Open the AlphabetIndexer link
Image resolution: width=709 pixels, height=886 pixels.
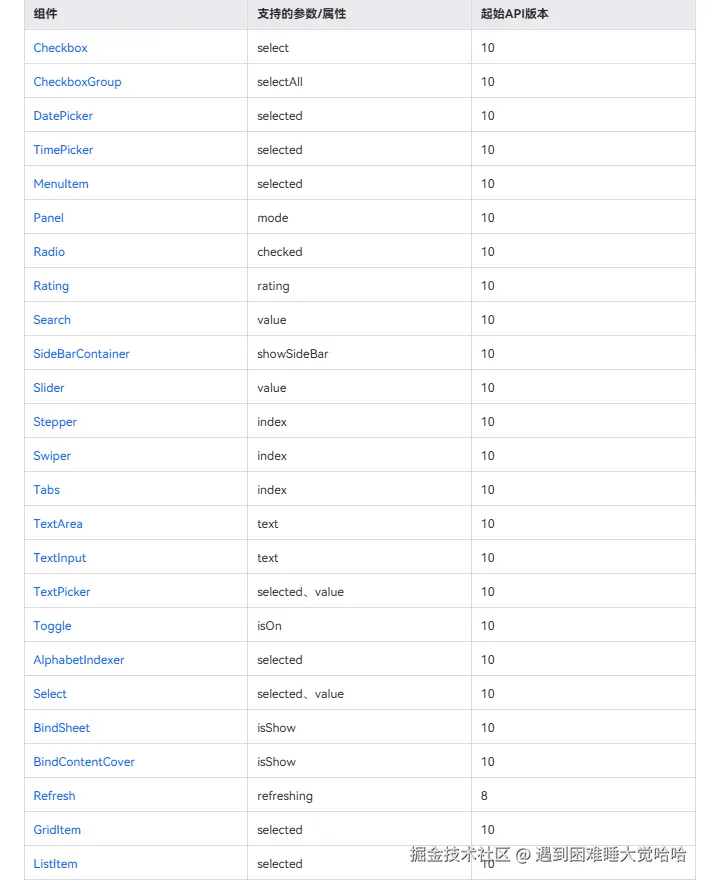point(79,660)
